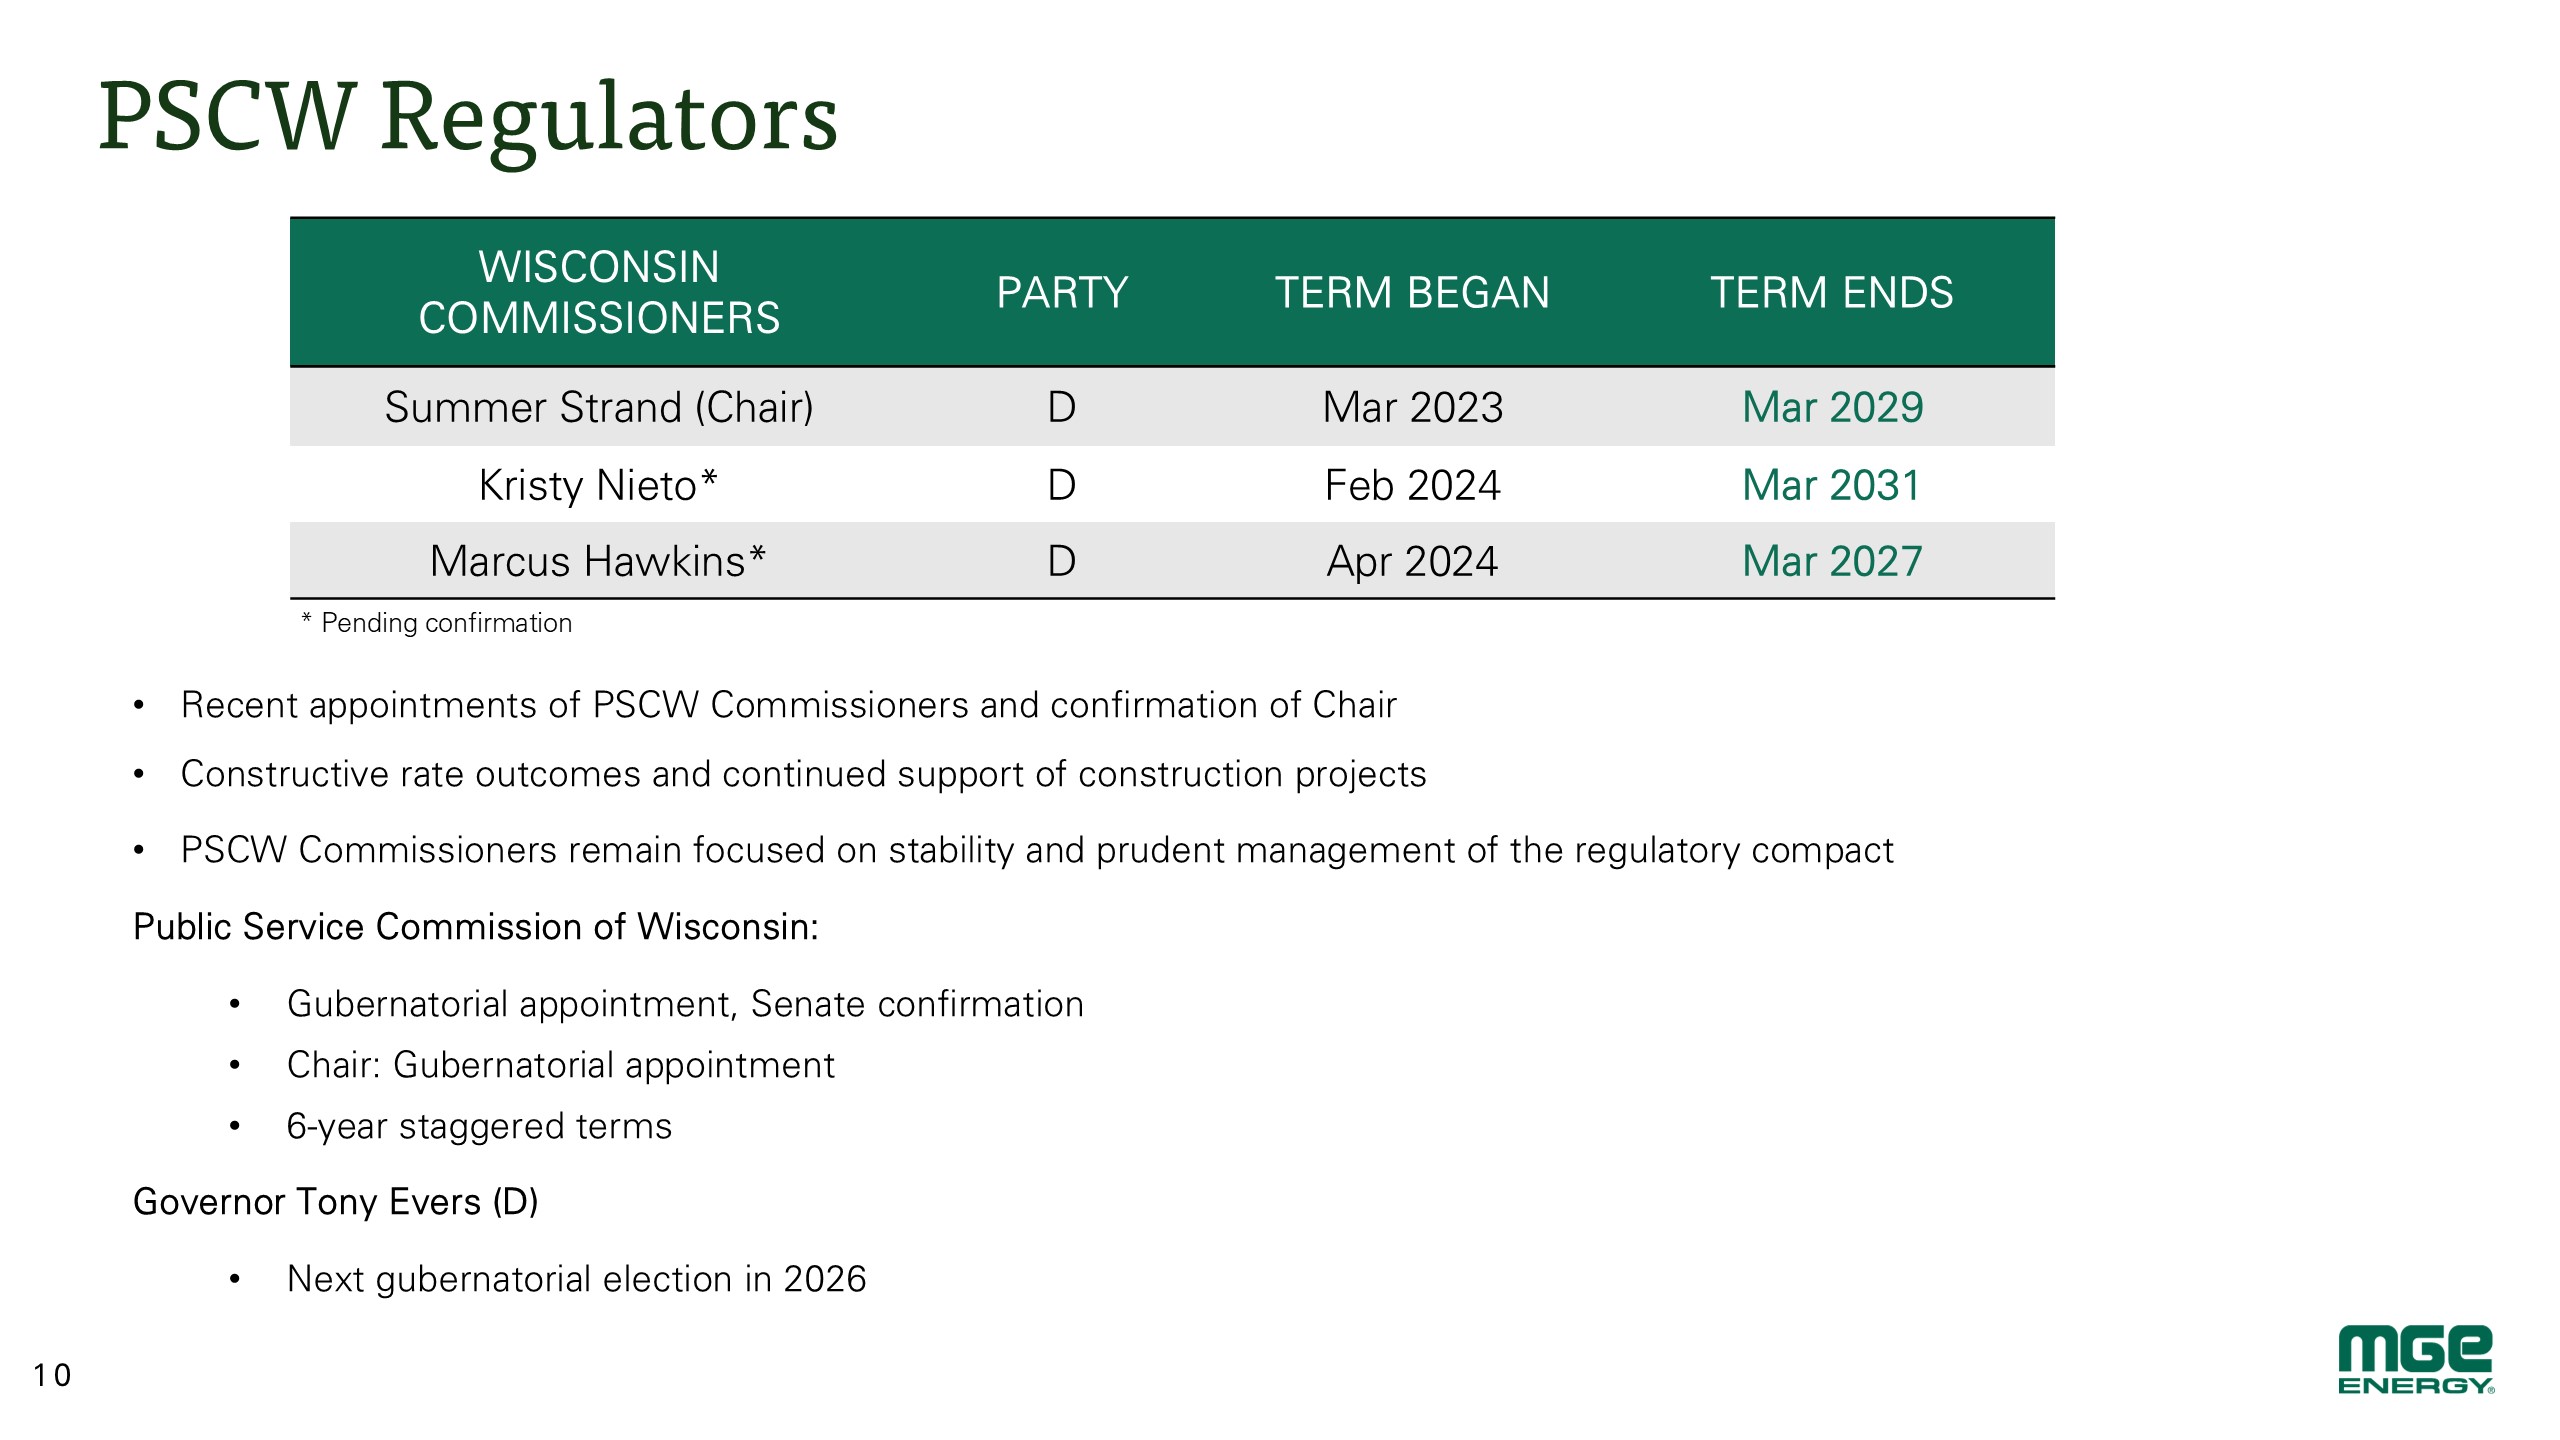The height and width of the screenshot is (1440, 2560).
Task: Select the Term Began column header
Action: [1412, 293]
